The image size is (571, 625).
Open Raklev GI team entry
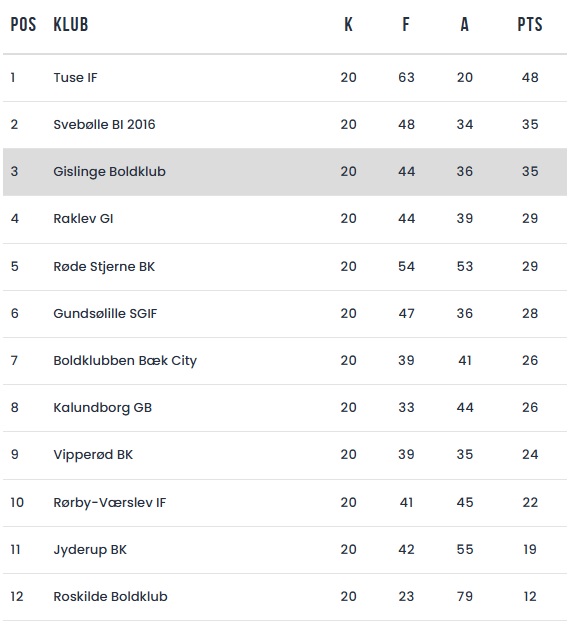(83, 218)
